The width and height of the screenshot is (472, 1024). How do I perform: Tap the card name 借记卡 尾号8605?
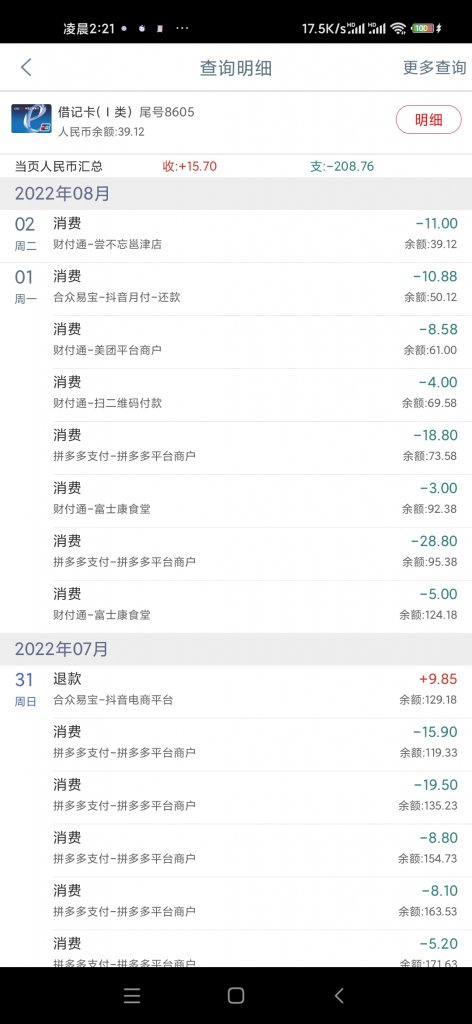126,112
